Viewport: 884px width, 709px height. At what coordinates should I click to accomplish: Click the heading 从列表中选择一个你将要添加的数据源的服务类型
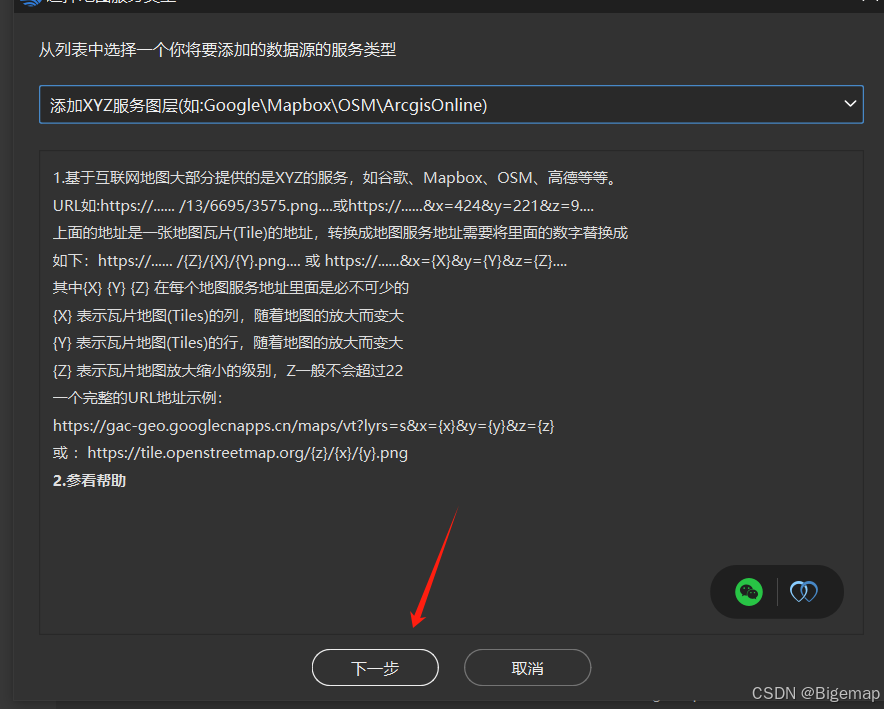[217, 50]
